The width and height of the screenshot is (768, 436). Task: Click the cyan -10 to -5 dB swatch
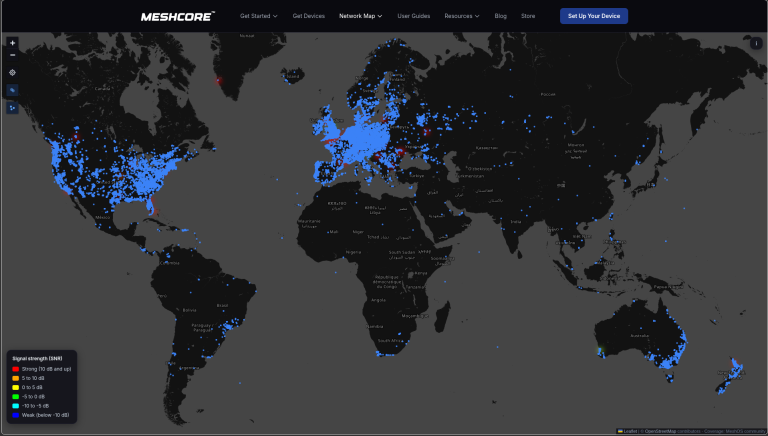point(16,406)
